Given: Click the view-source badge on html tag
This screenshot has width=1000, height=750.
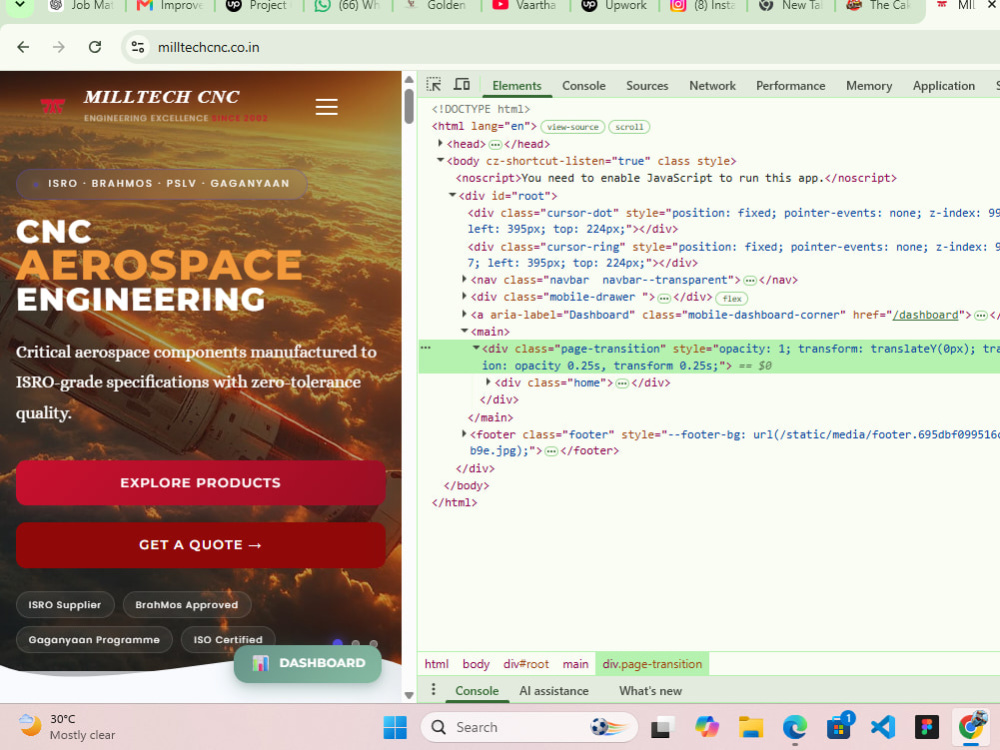Looking at the screenshot, I should point(572,127).
